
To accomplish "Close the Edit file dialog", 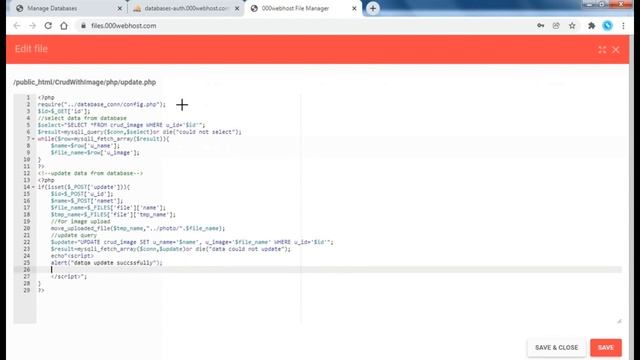I will (x=616, y=50).
